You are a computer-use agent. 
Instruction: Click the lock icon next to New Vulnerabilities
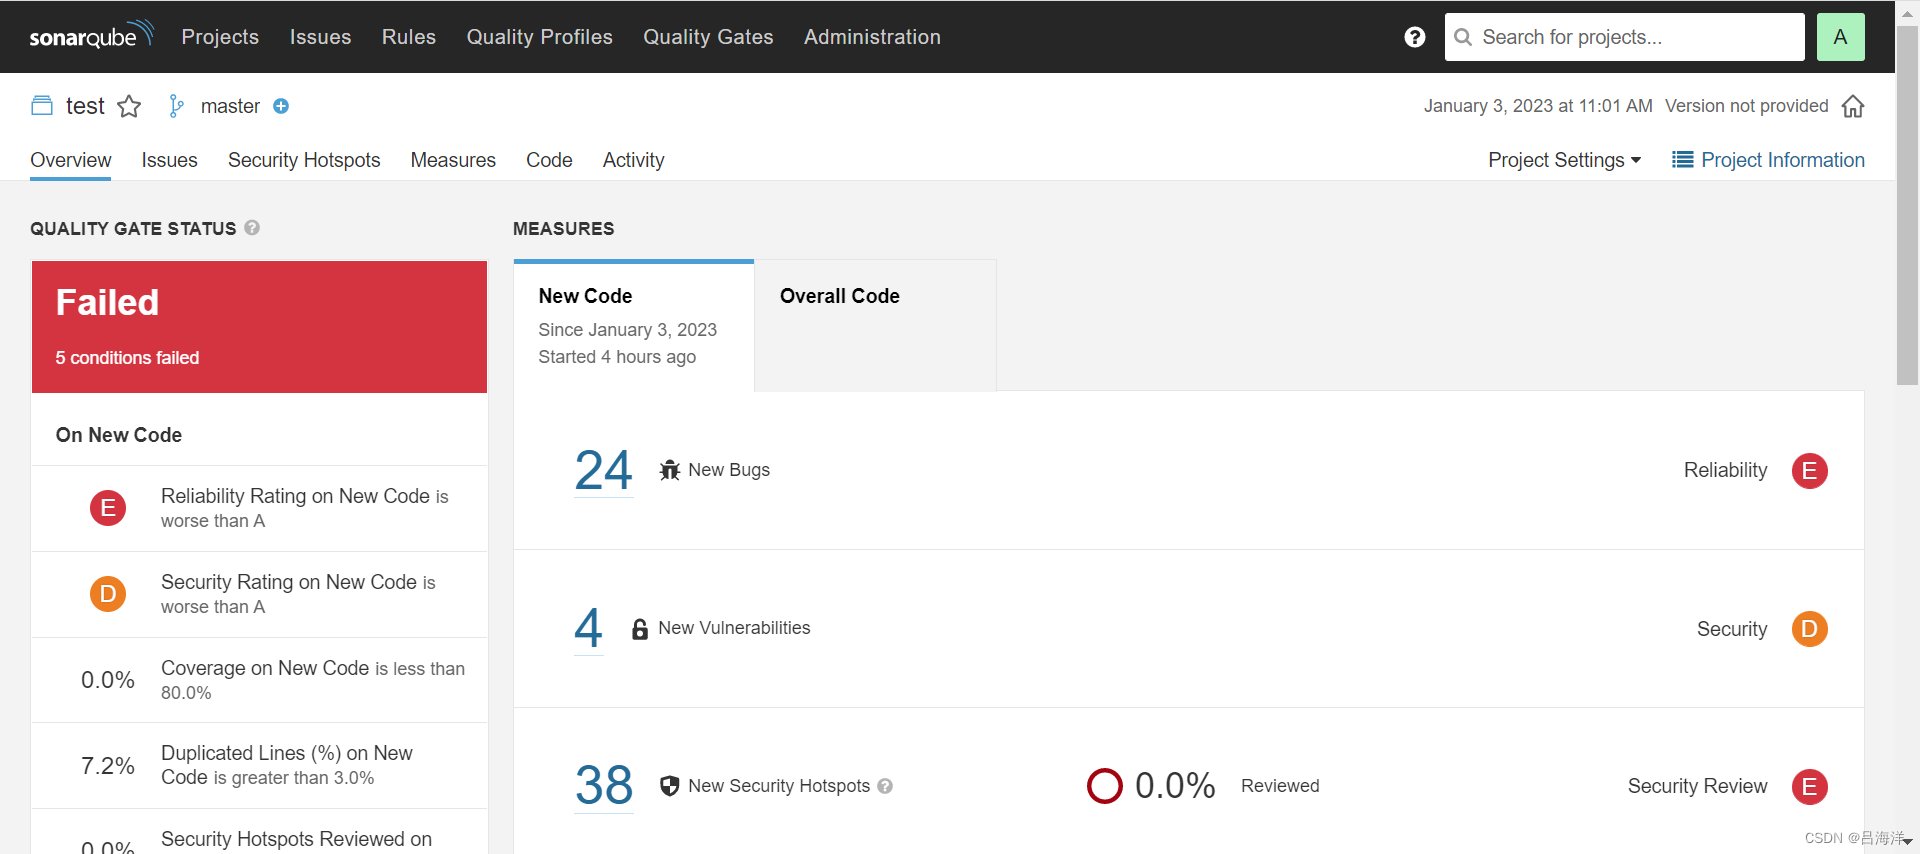pos(640,628)
